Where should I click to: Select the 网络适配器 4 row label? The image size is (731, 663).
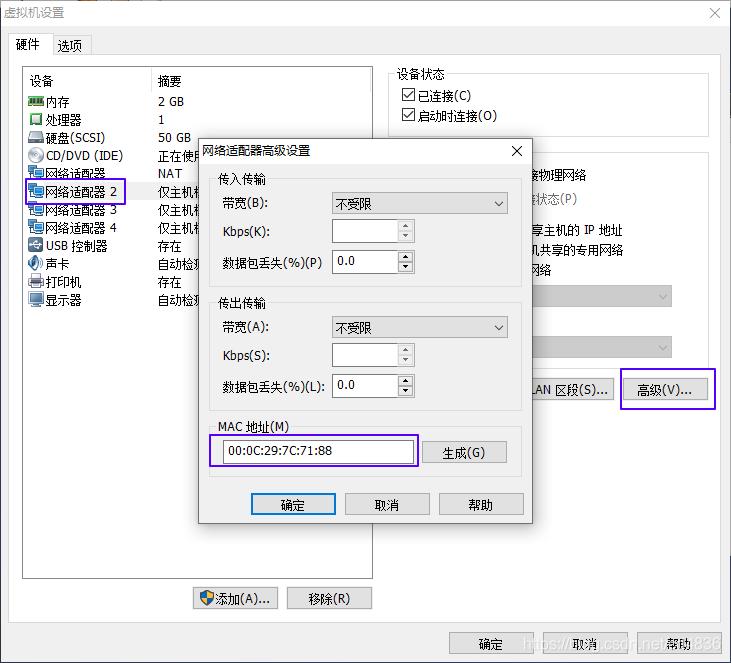point(81,228)
